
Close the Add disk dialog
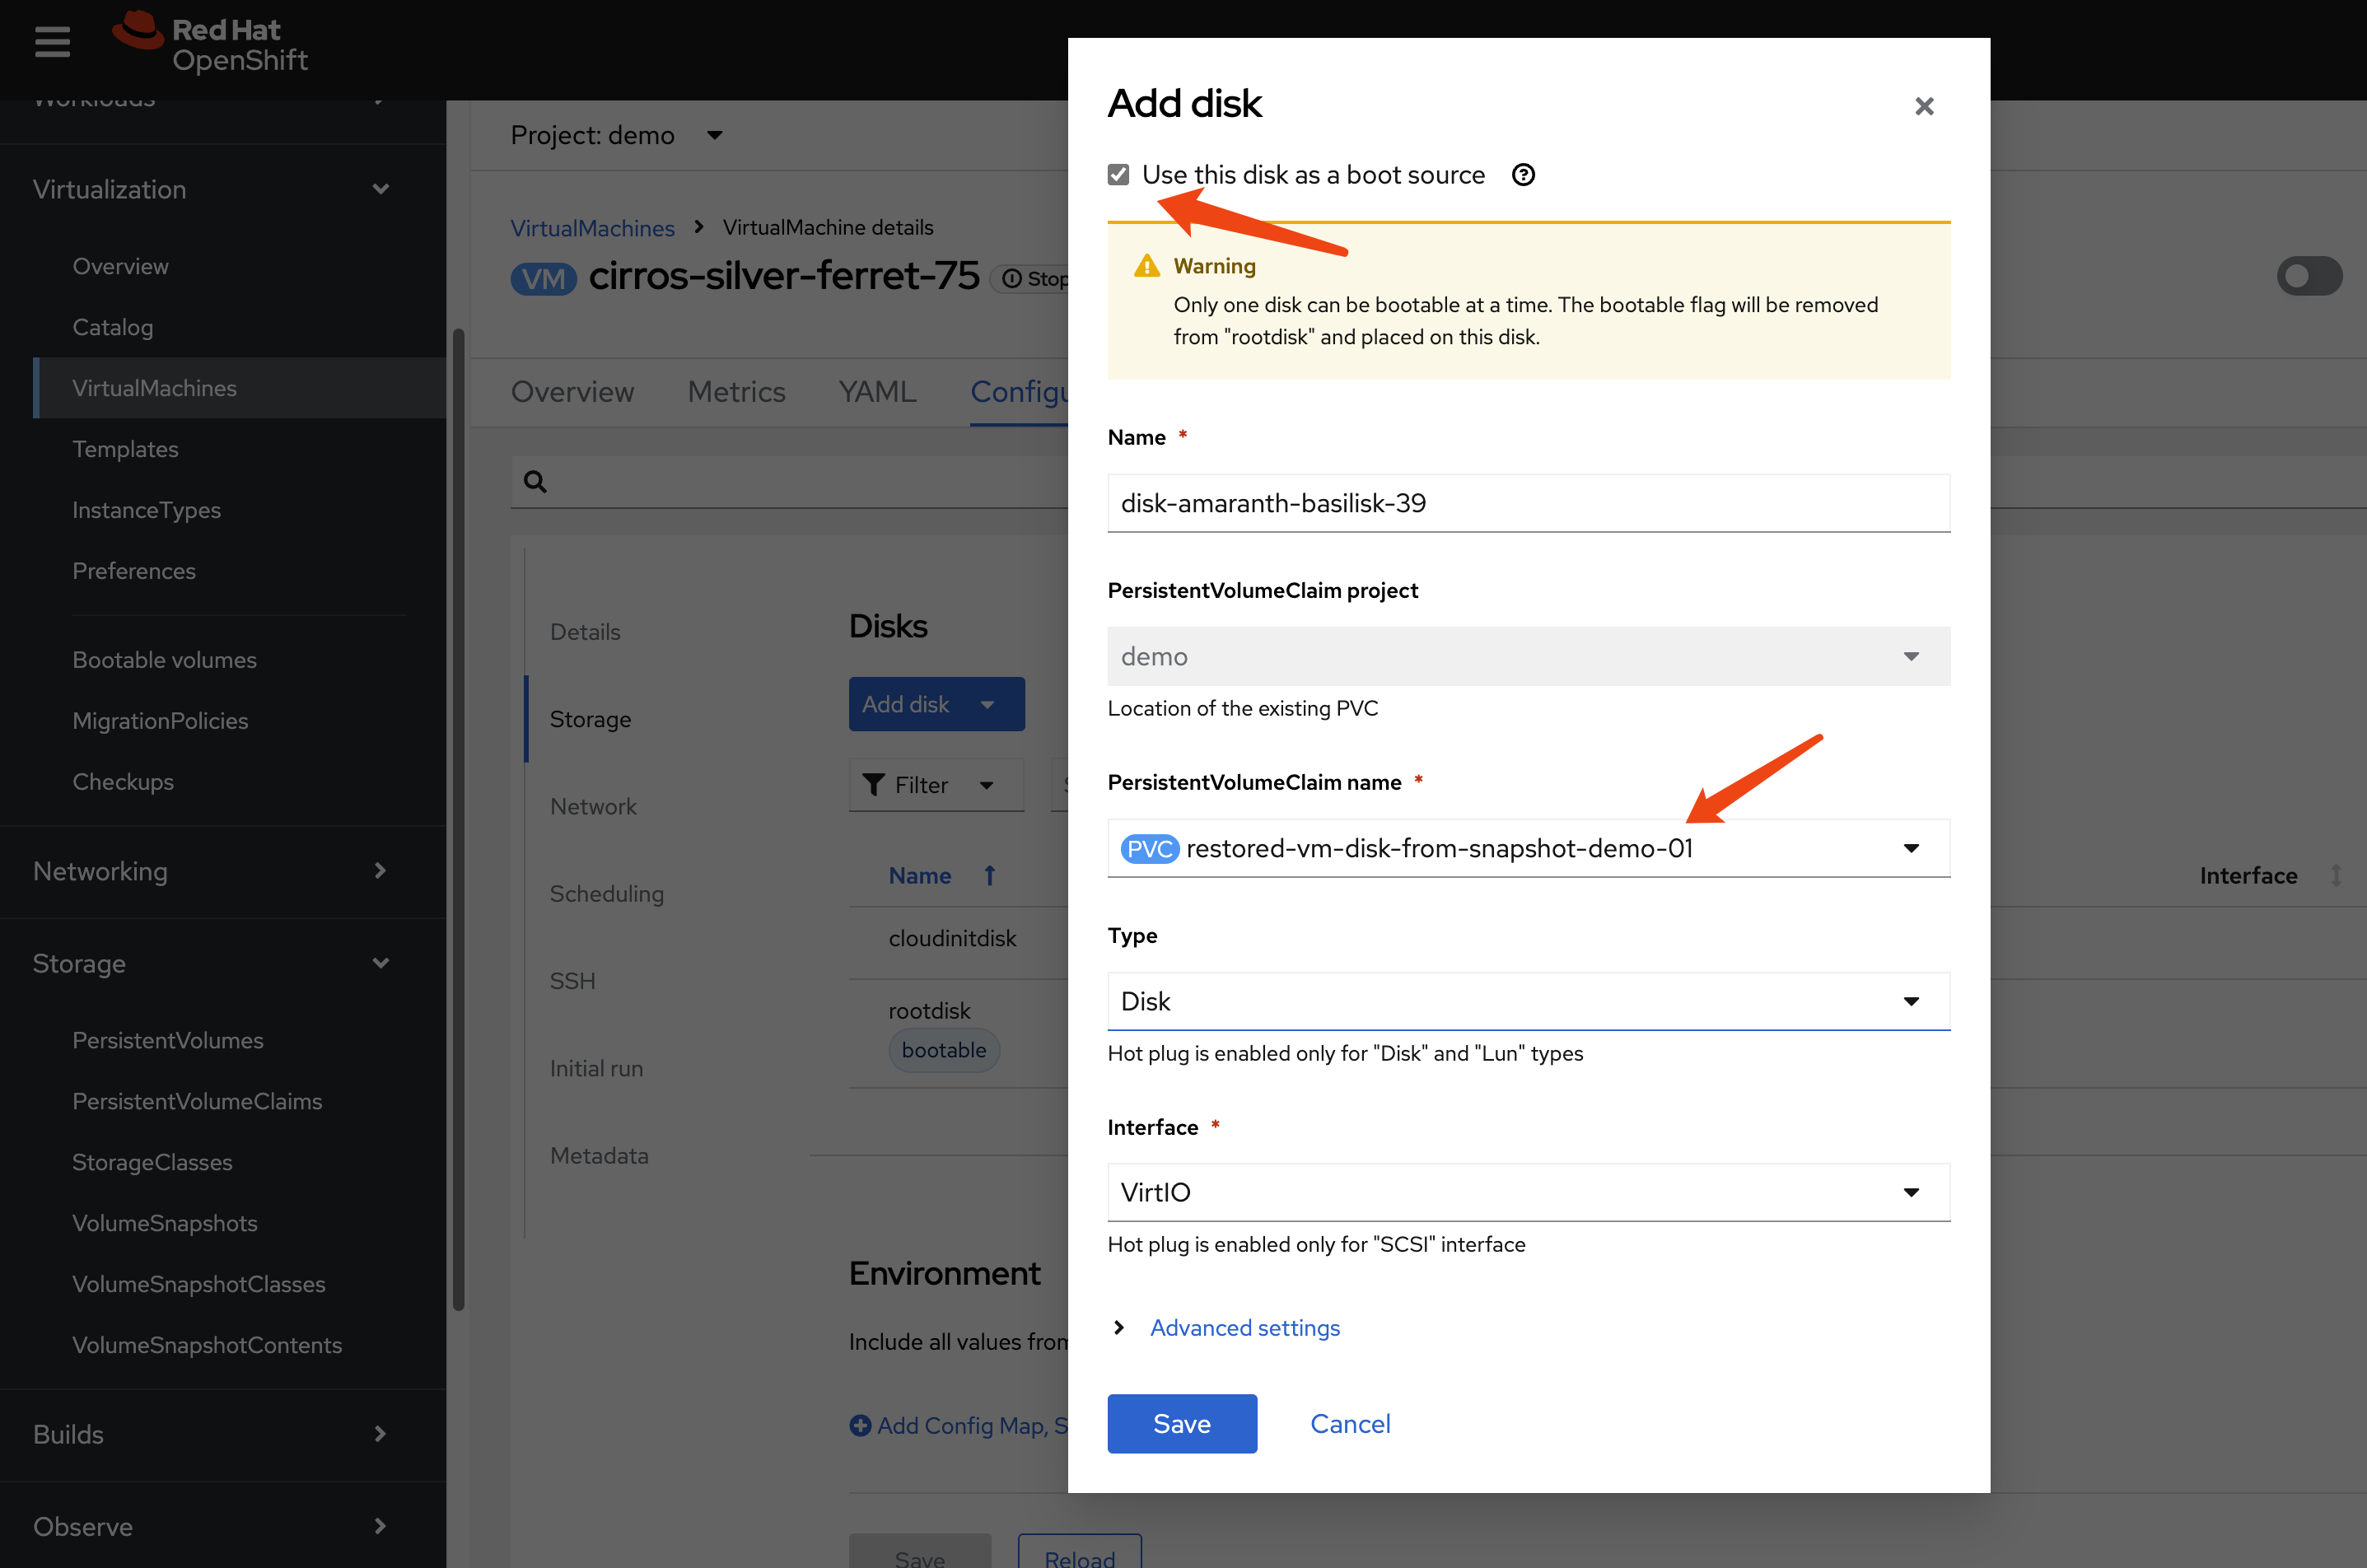click(x=1923, y=106)
